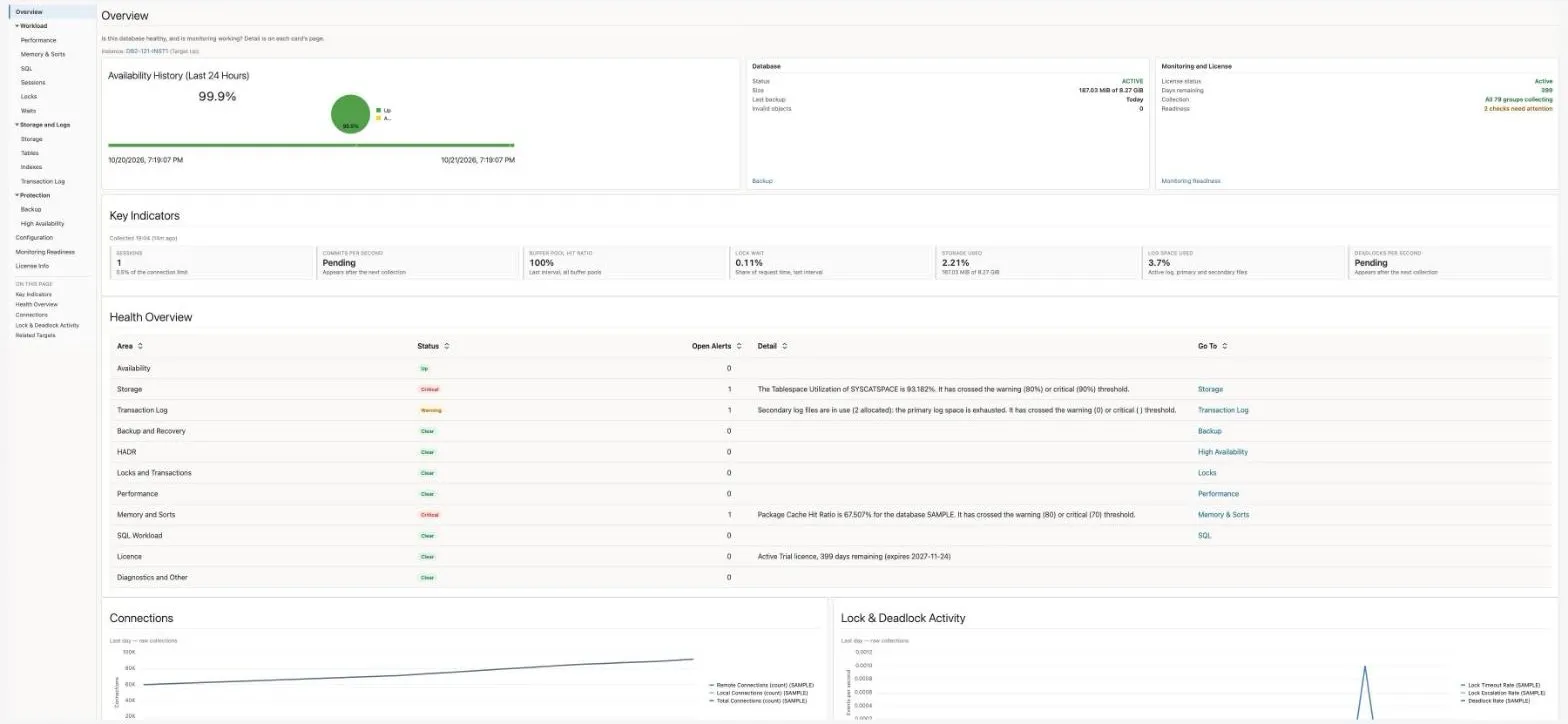Click the Backup link in Database card

point(762,181)
